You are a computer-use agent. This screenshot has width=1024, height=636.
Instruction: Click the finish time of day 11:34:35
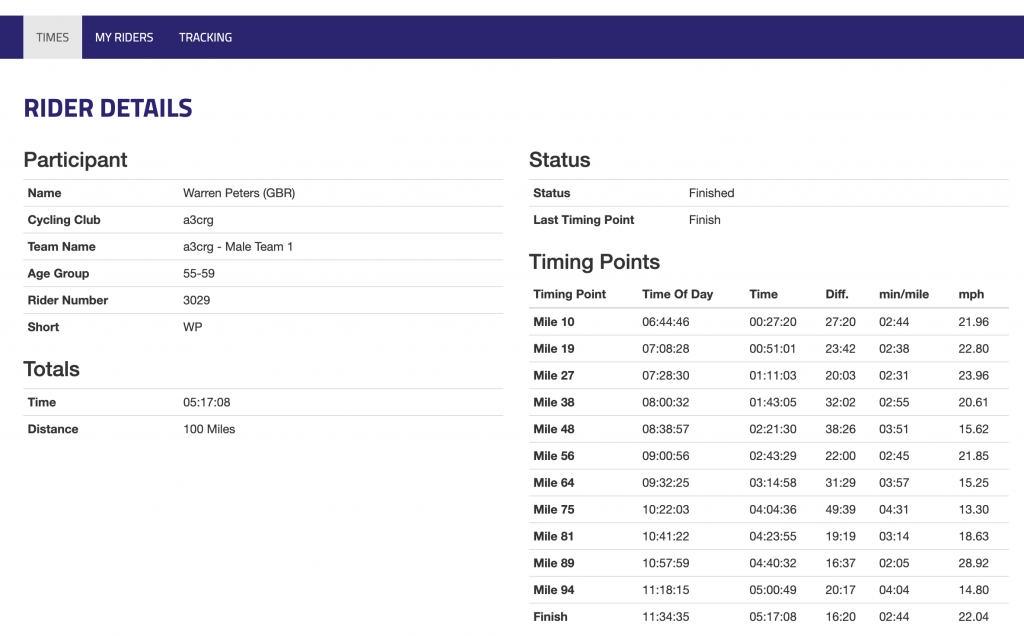pos(665,616)
